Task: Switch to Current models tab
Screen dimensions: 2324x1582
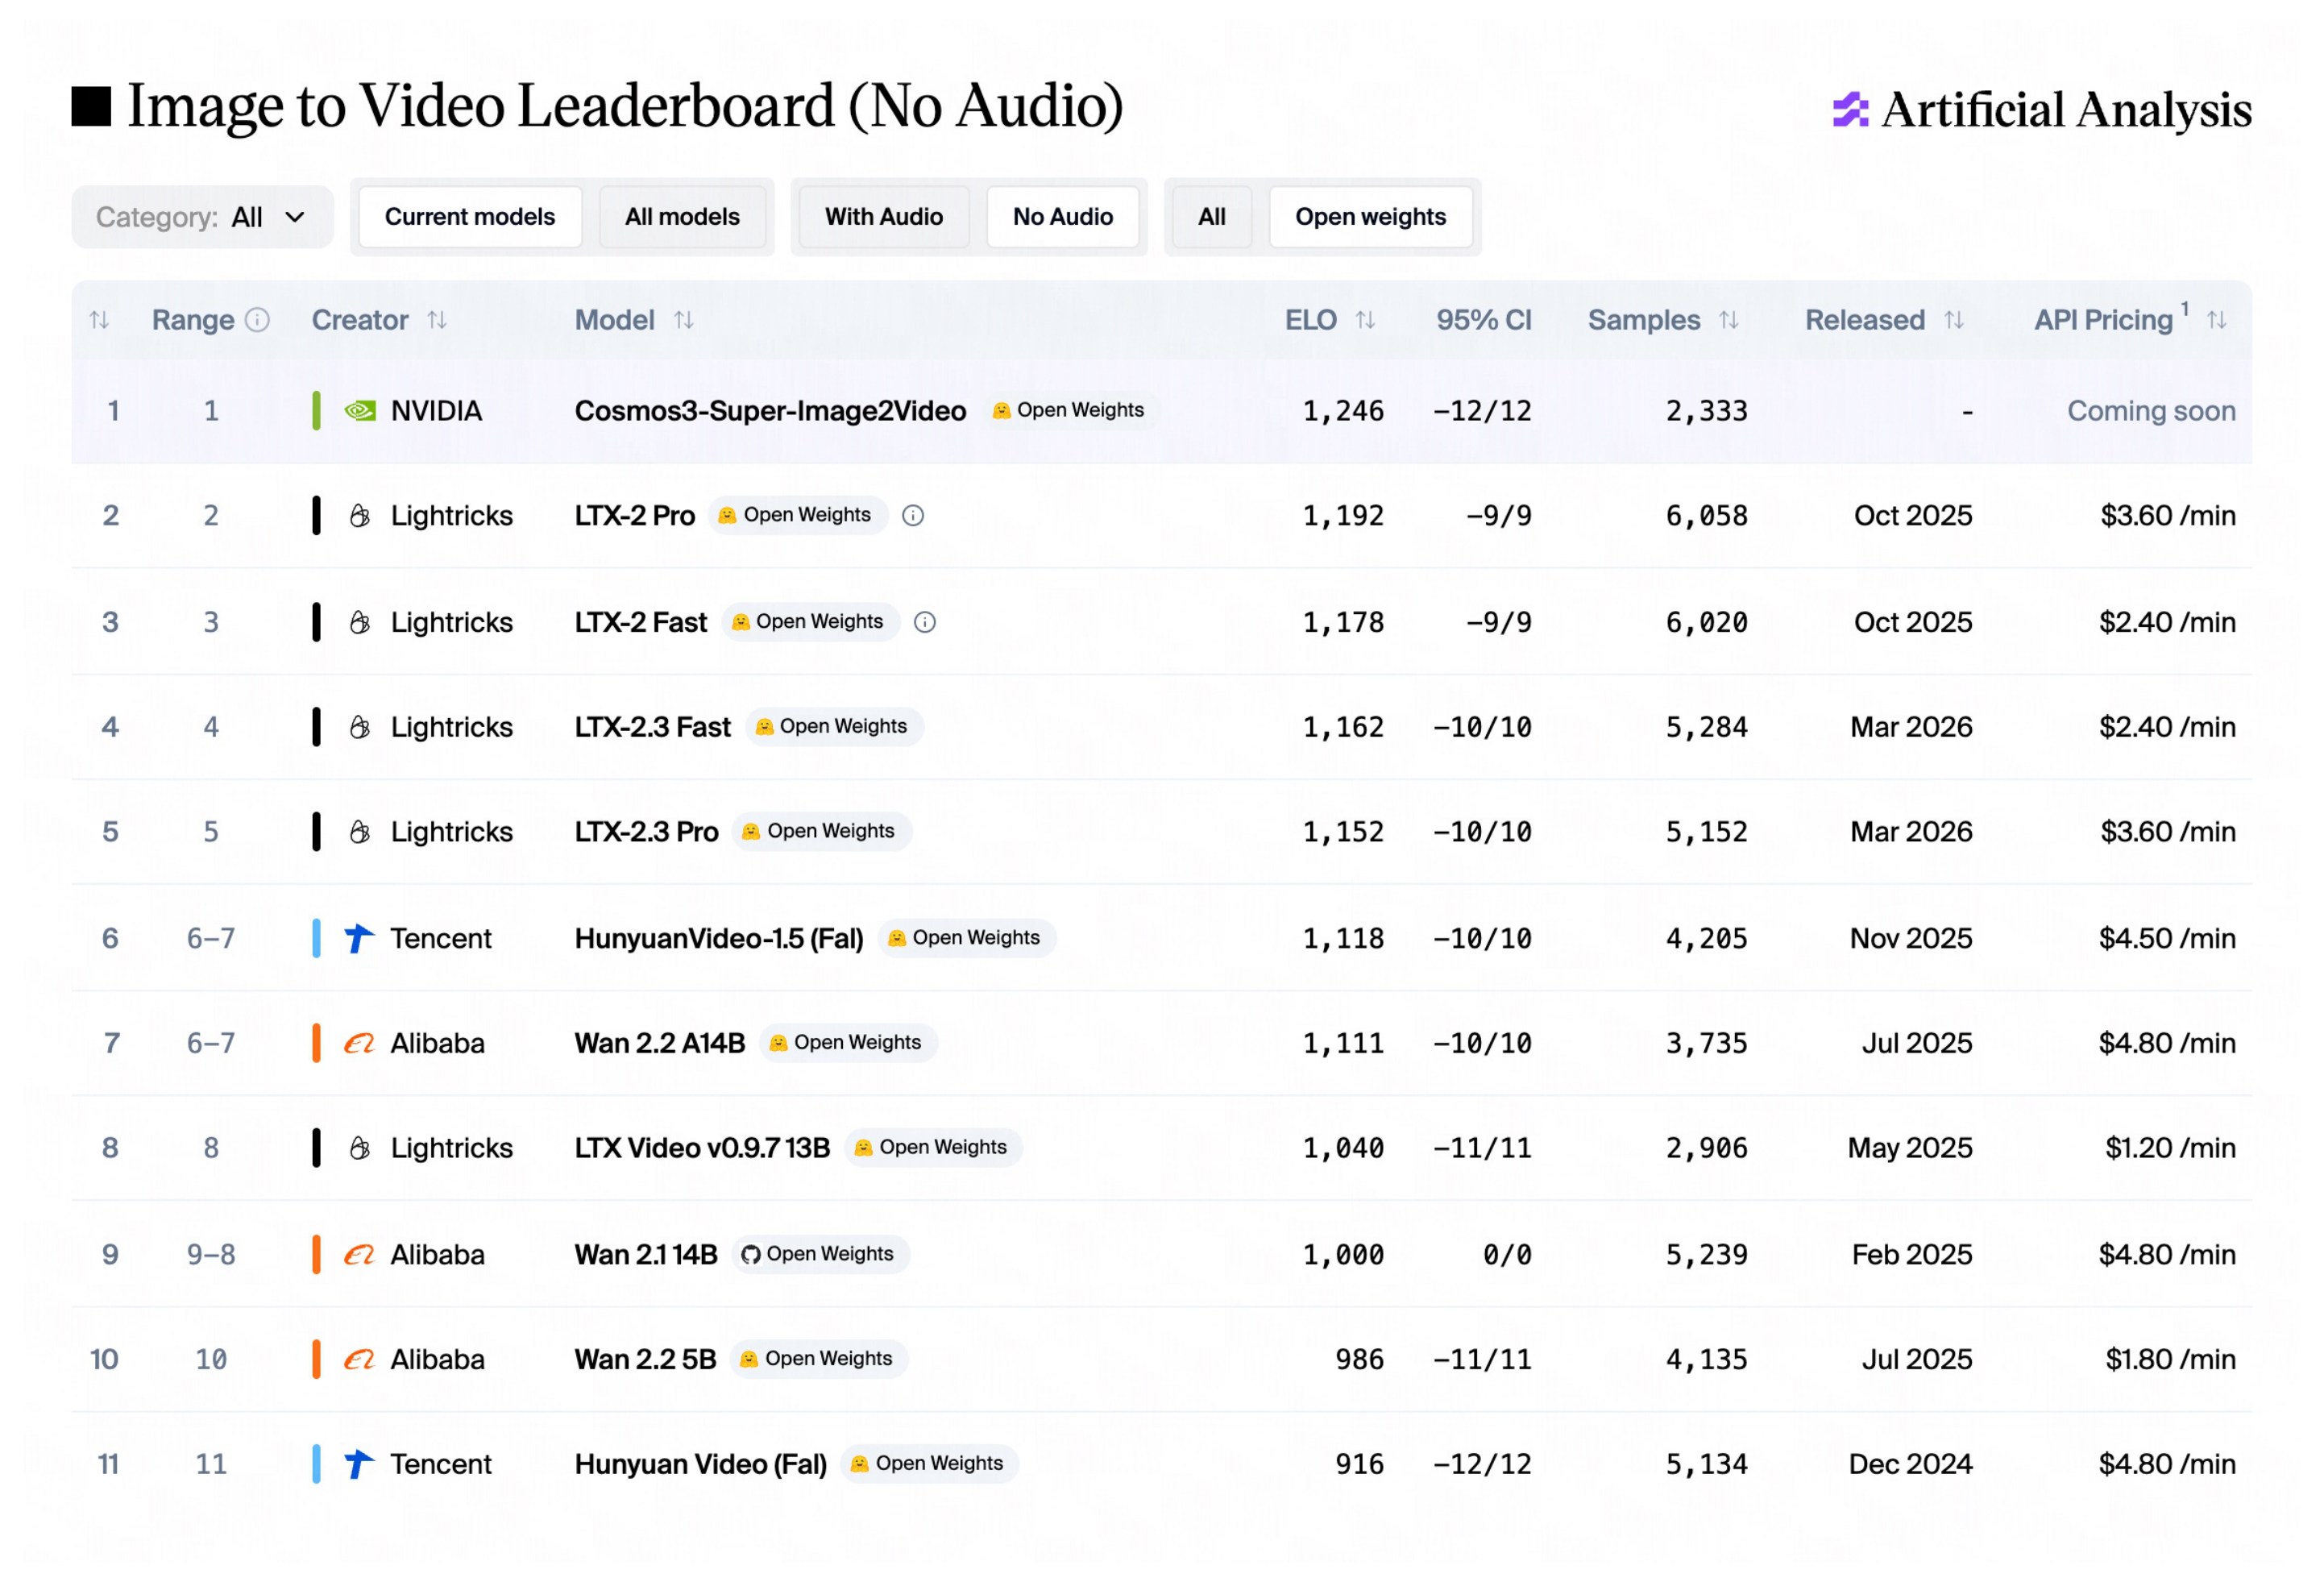Action: 470,217
